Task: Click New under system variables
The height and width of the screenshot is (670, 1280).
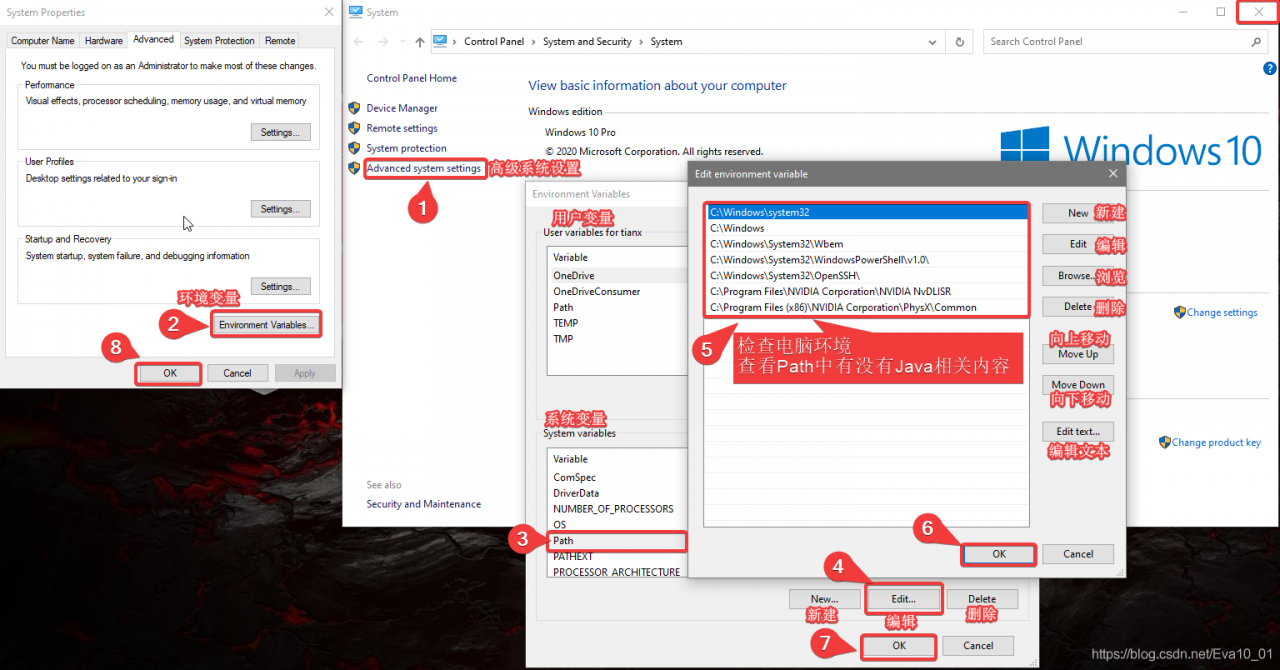Action: point(825,599)
